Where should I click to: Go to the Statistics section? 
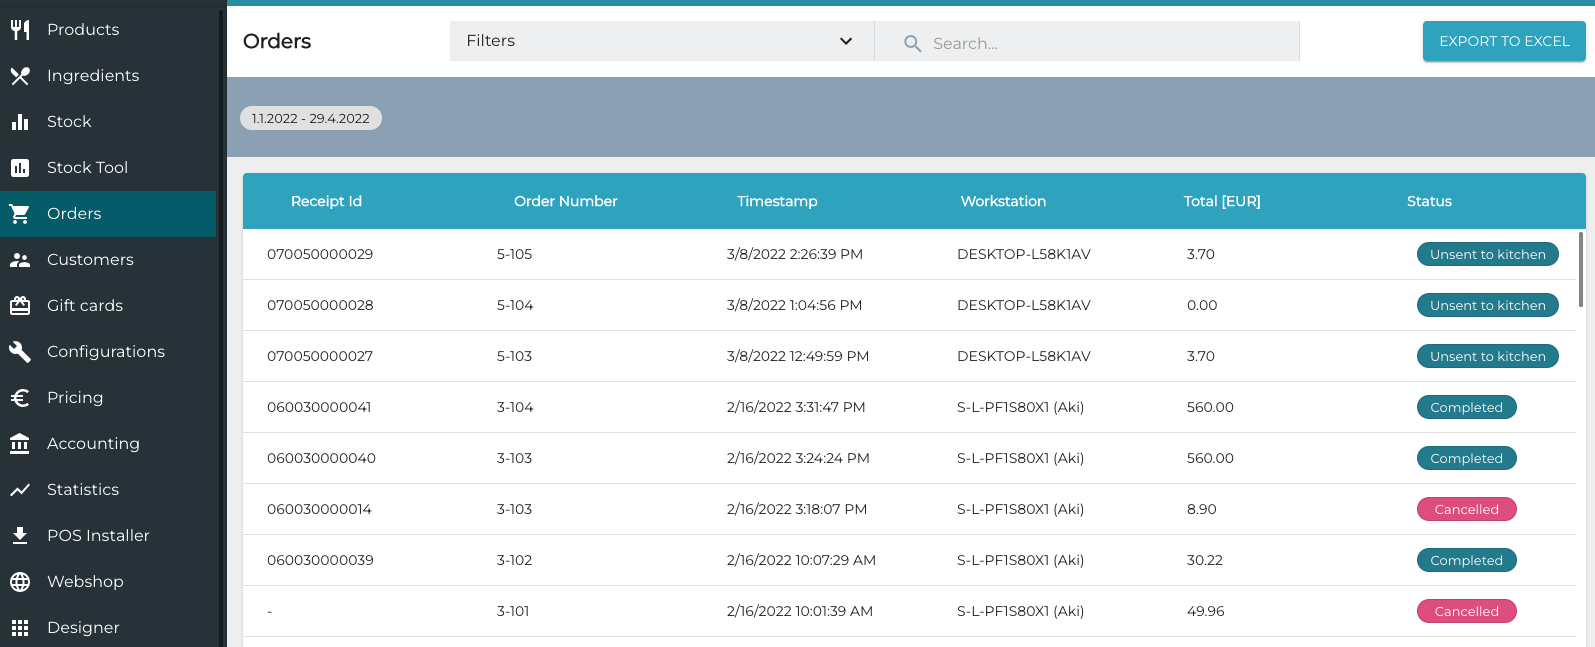tap(83, 490)
